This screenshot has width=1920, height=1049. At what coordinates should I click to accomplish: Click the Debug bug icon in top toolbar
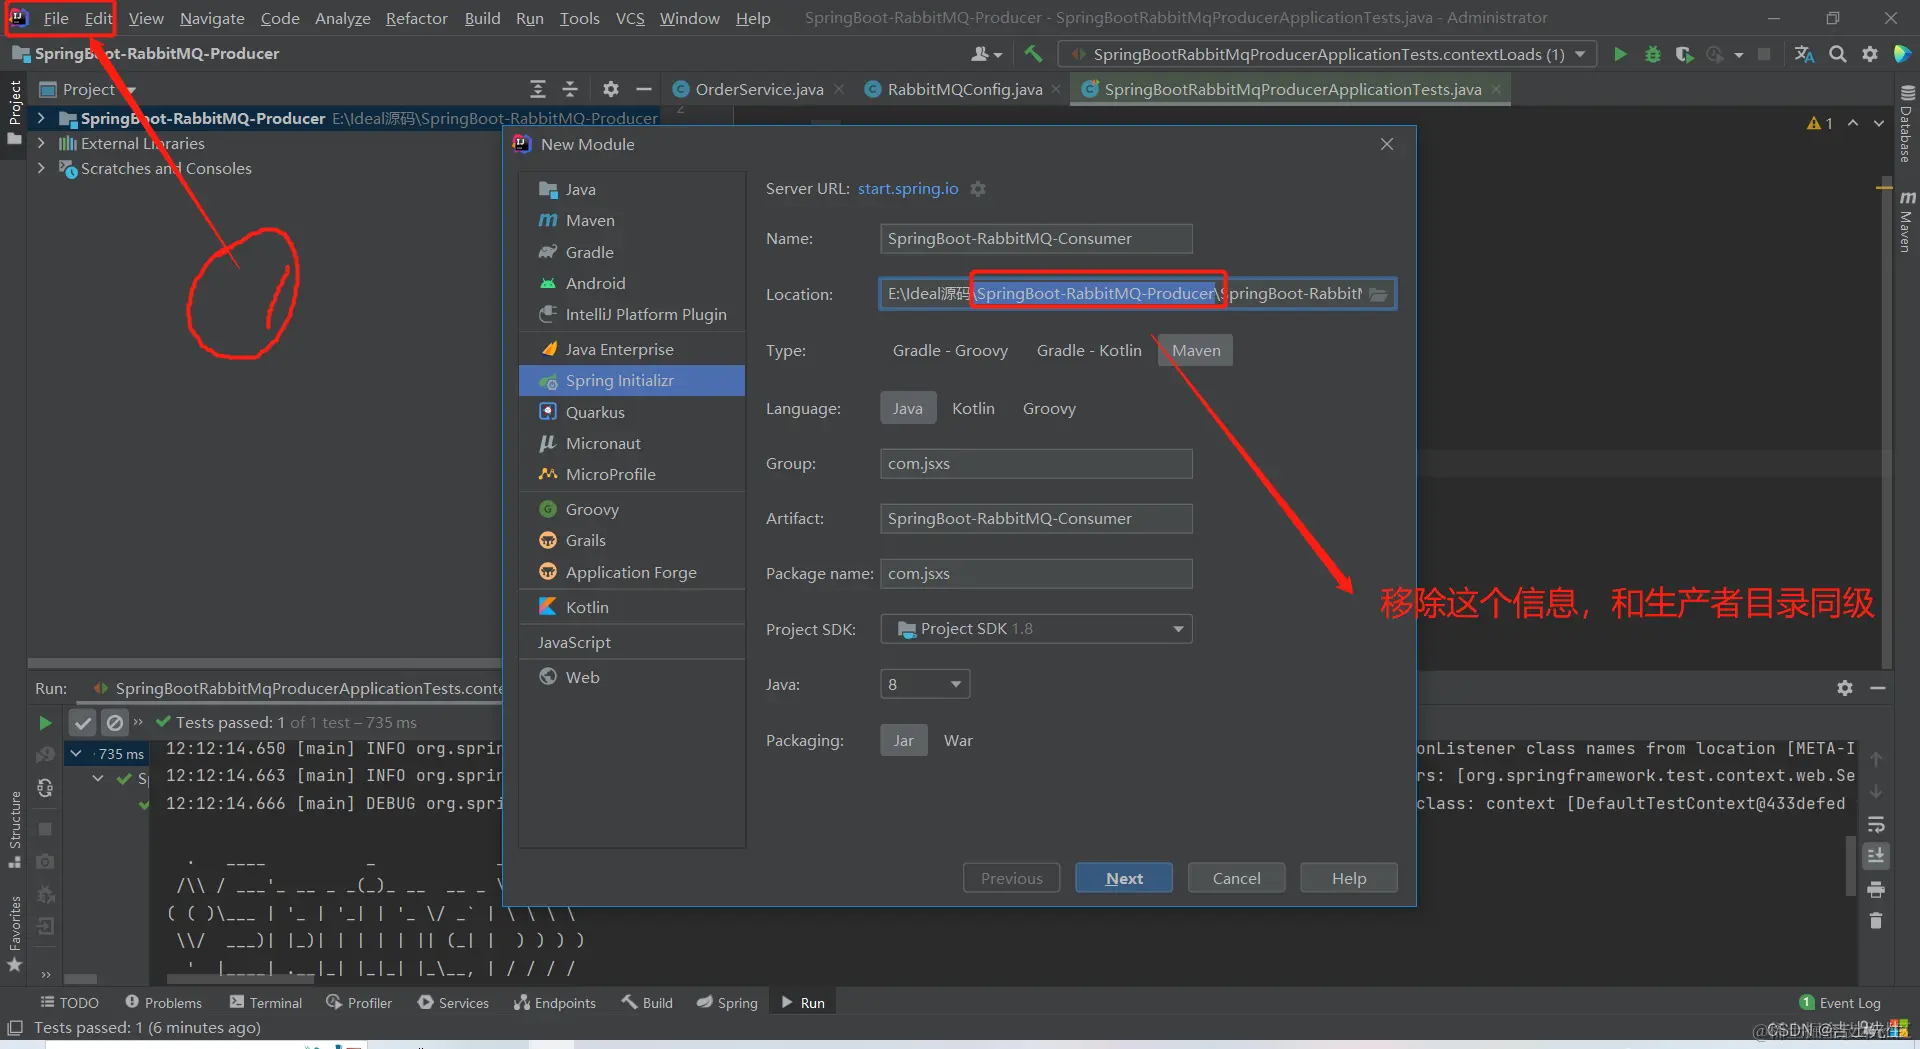(x=1653, y=54)
